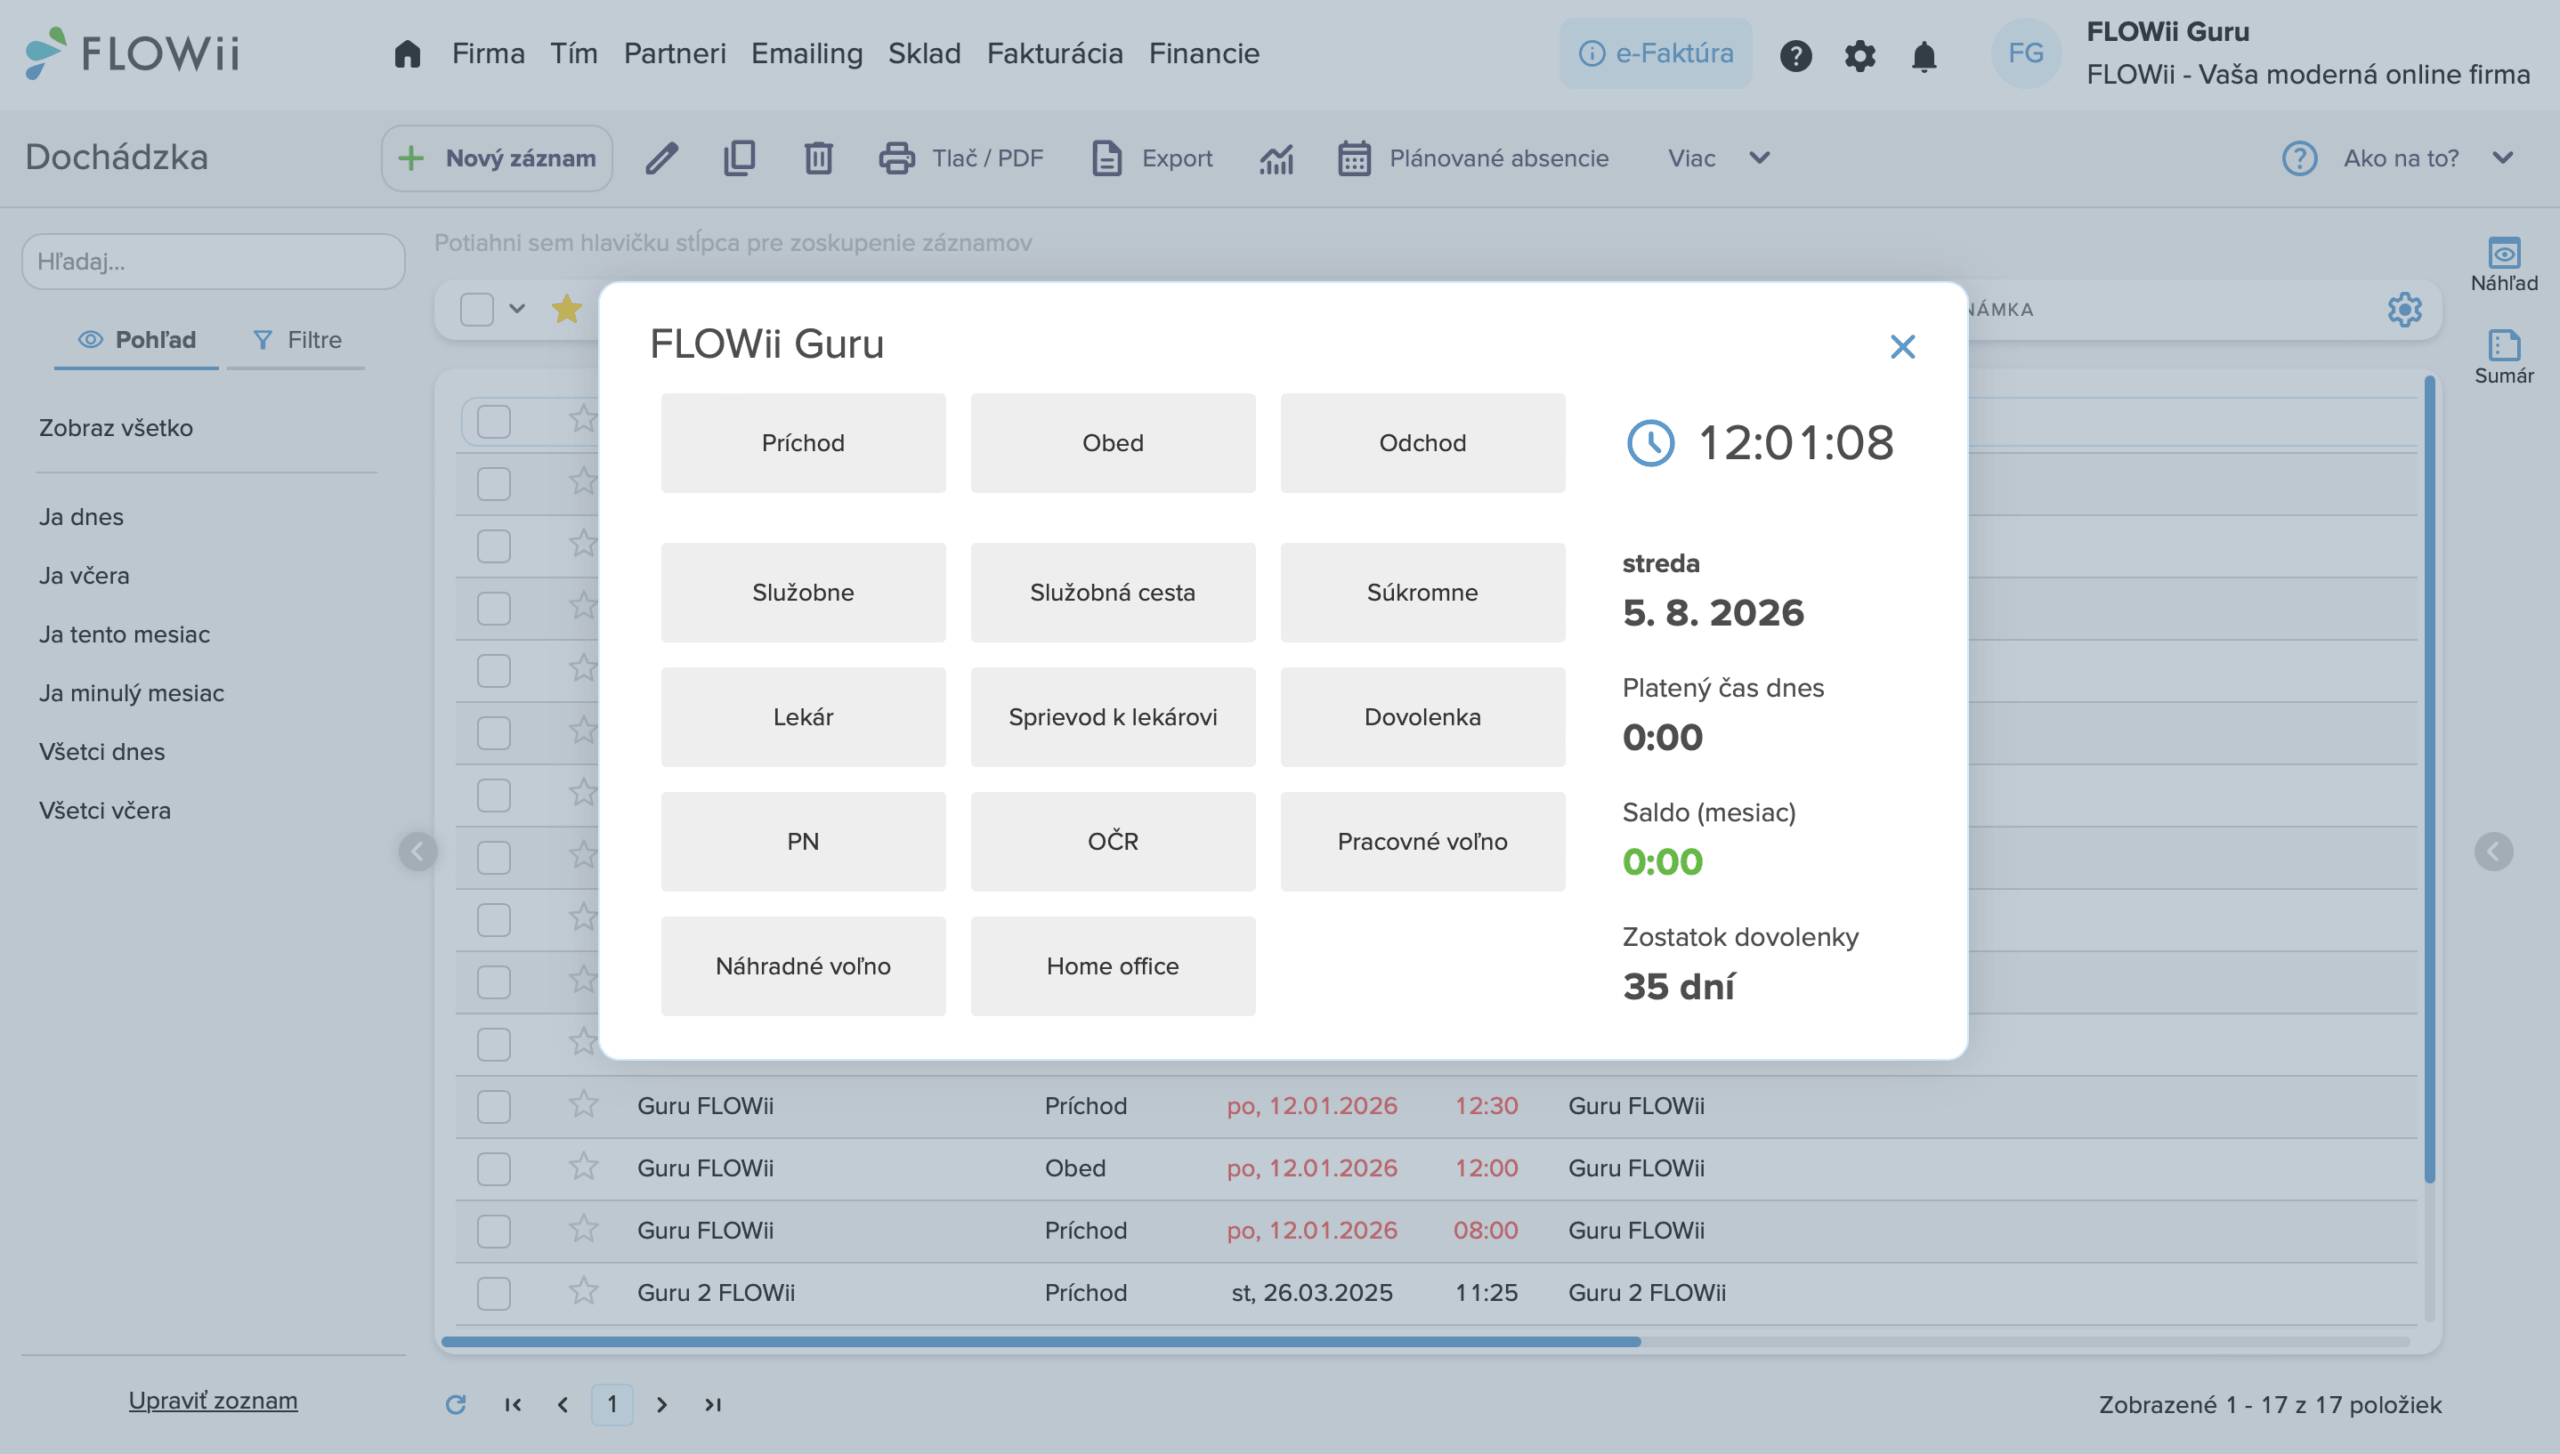This screenshot has width=2560, height=1454.
Task: Star the 12:00 Obed record
Action: (583, 1167)
